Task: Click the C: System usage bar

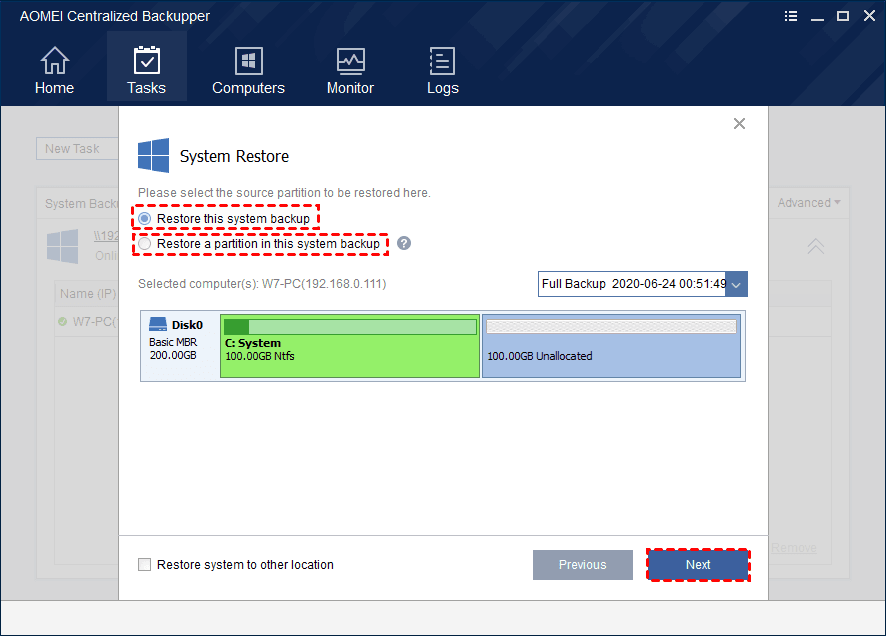Action: point(350,326)
